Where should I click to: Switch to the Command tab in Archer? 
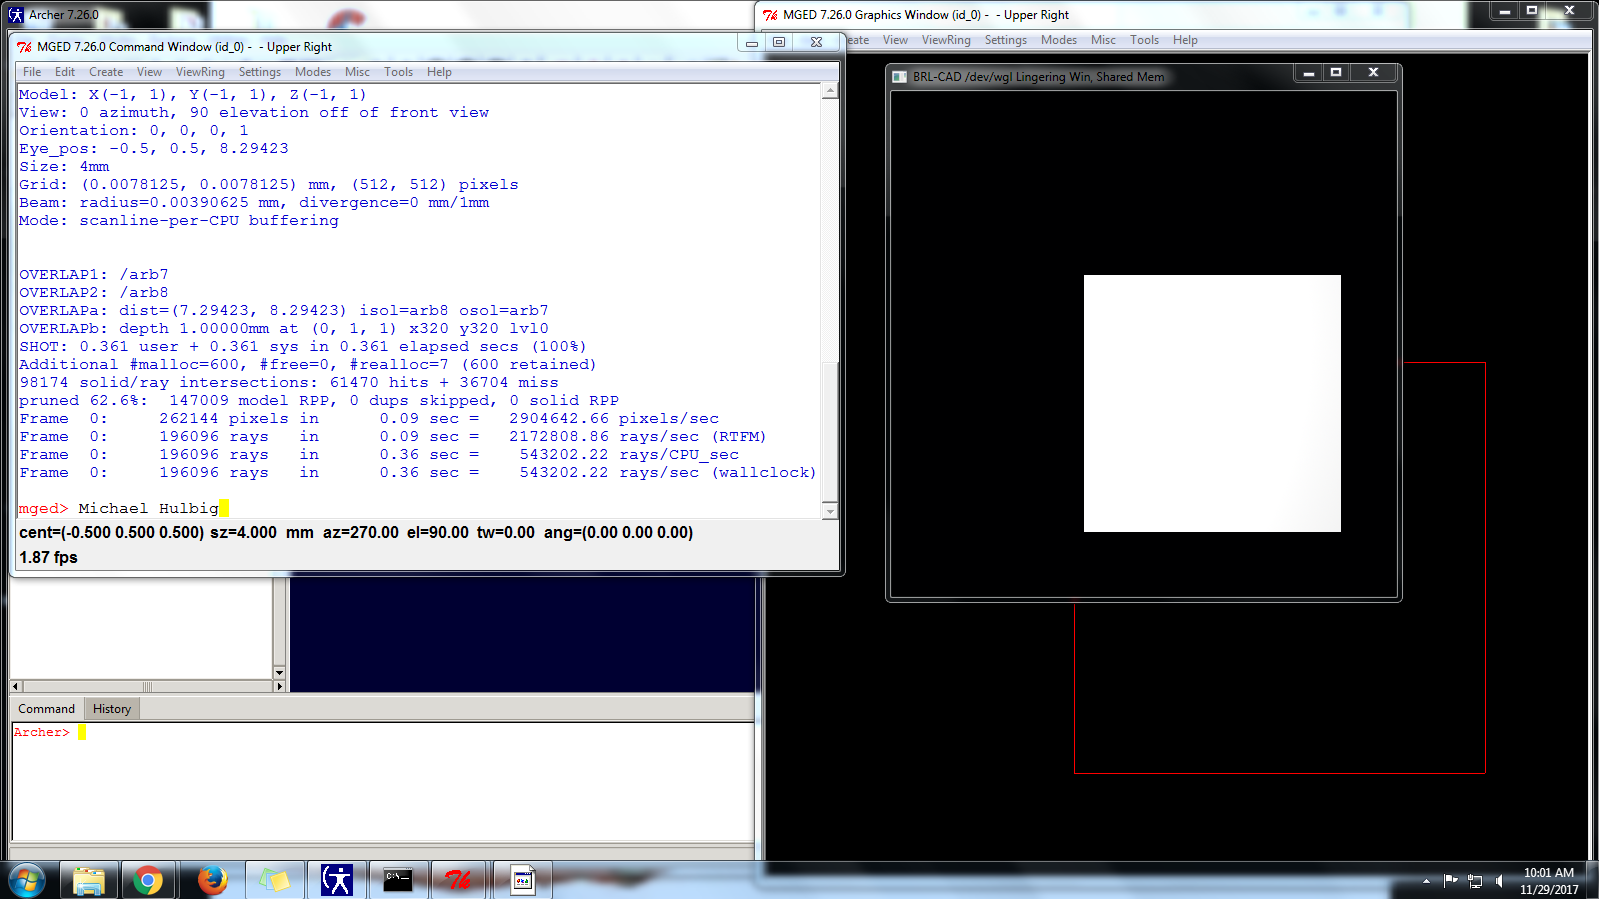pyautogui.click(x=46, y=709)
